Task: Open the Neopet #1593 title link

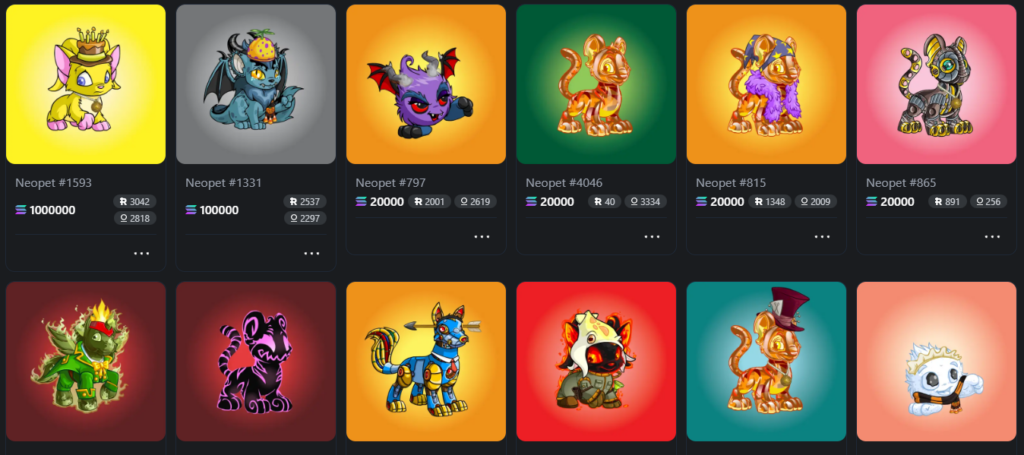Action: [x=54, y=183]
